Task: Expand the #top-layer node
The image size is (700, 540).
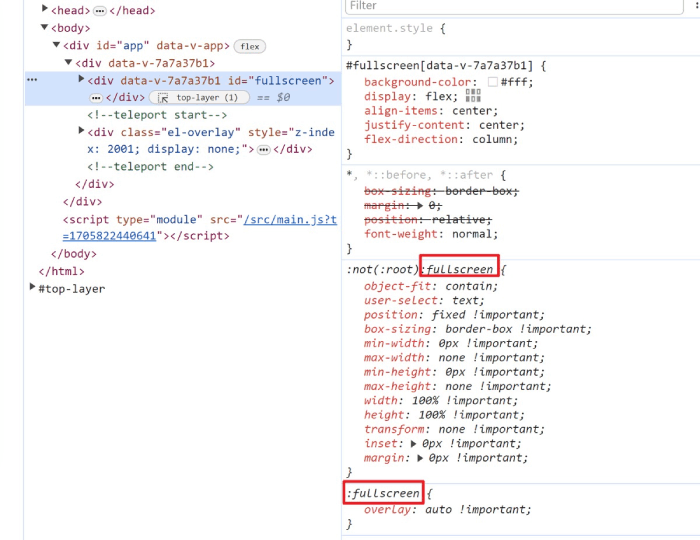Action: pyautogui.click(x=32, y=287)
